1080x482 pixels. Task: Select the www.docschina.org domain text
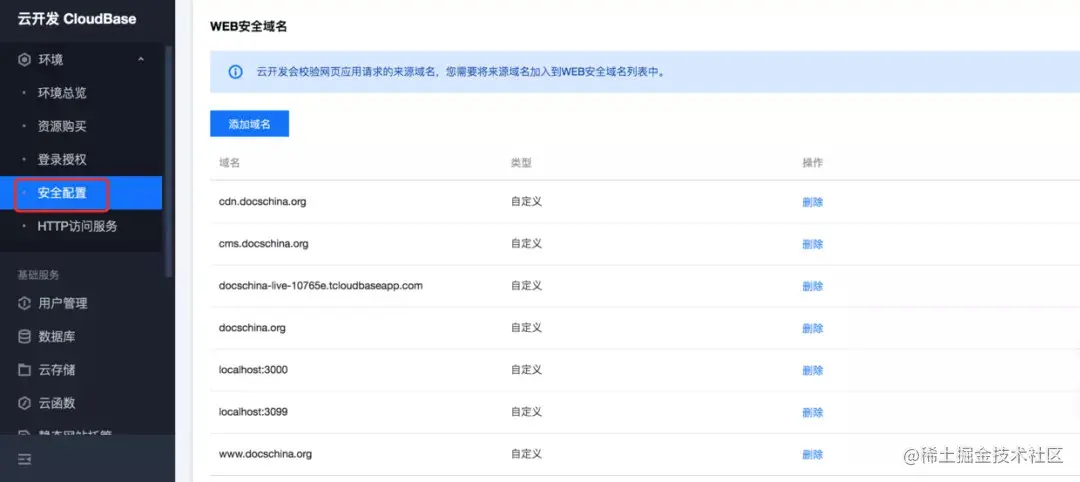(x=265, y=454)
